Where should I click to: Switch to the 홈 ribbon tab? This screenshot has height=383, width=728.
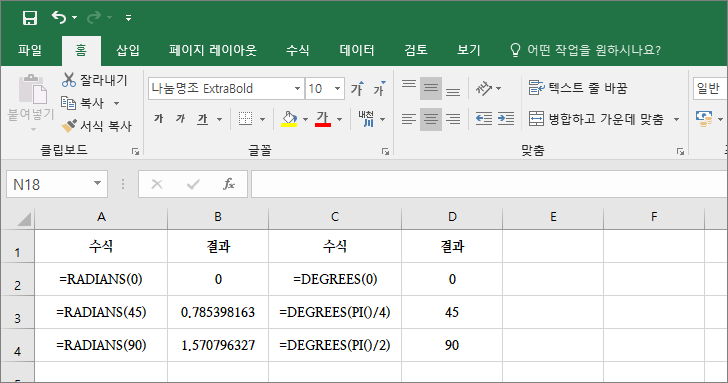pyautogui.click(x=81, y=50)
